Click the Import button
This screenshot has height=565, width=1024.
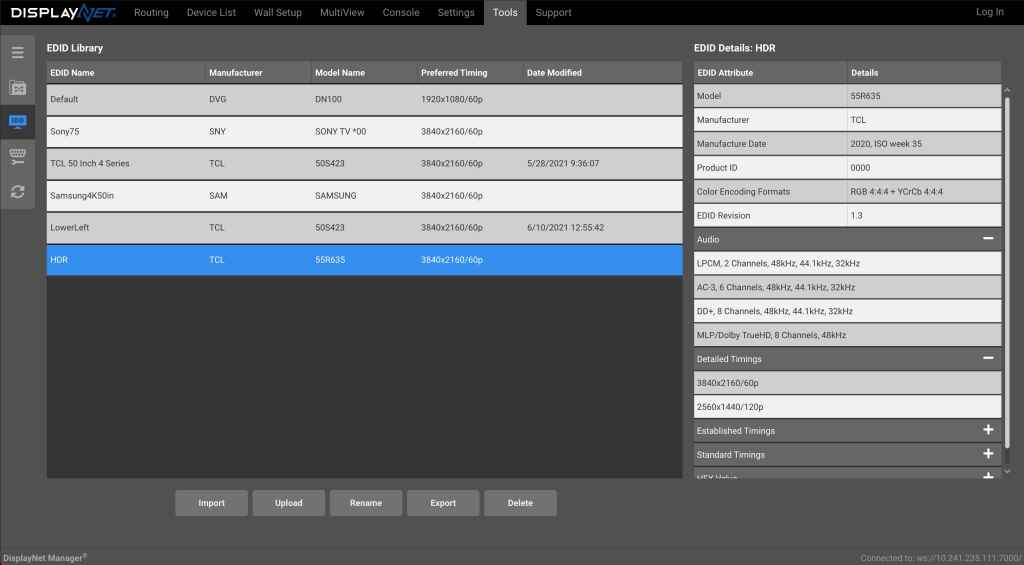[212, 503]
